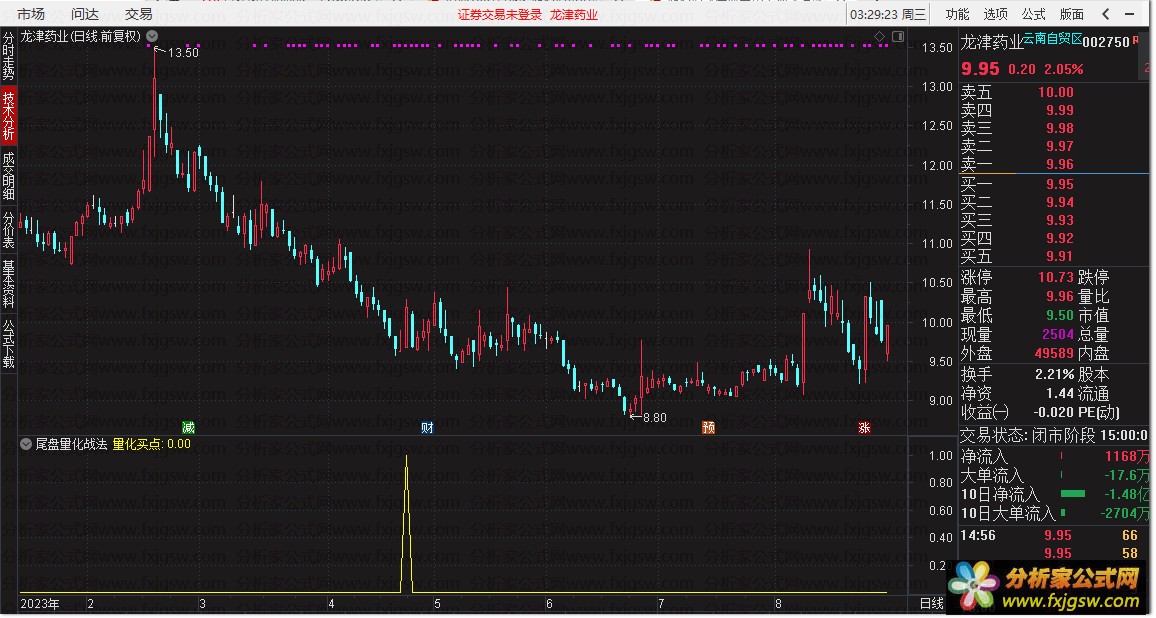The image size is (1156, 618).
Task: Click the 10日大单流入 row label
Action: (x=1008, y=513)
